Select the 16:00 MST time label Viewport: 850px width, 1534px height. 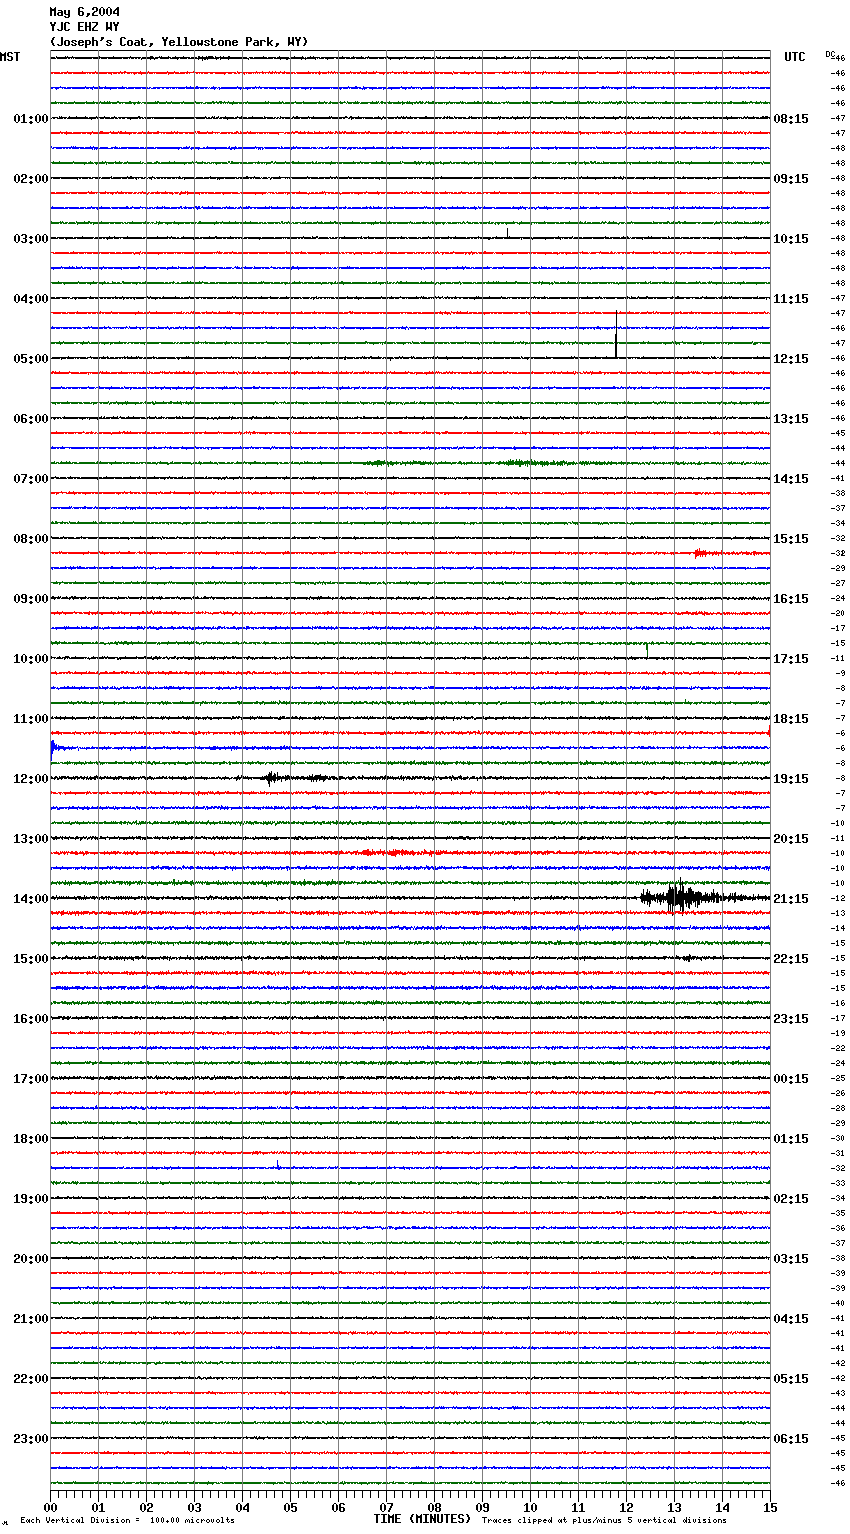pos(31,1019)
